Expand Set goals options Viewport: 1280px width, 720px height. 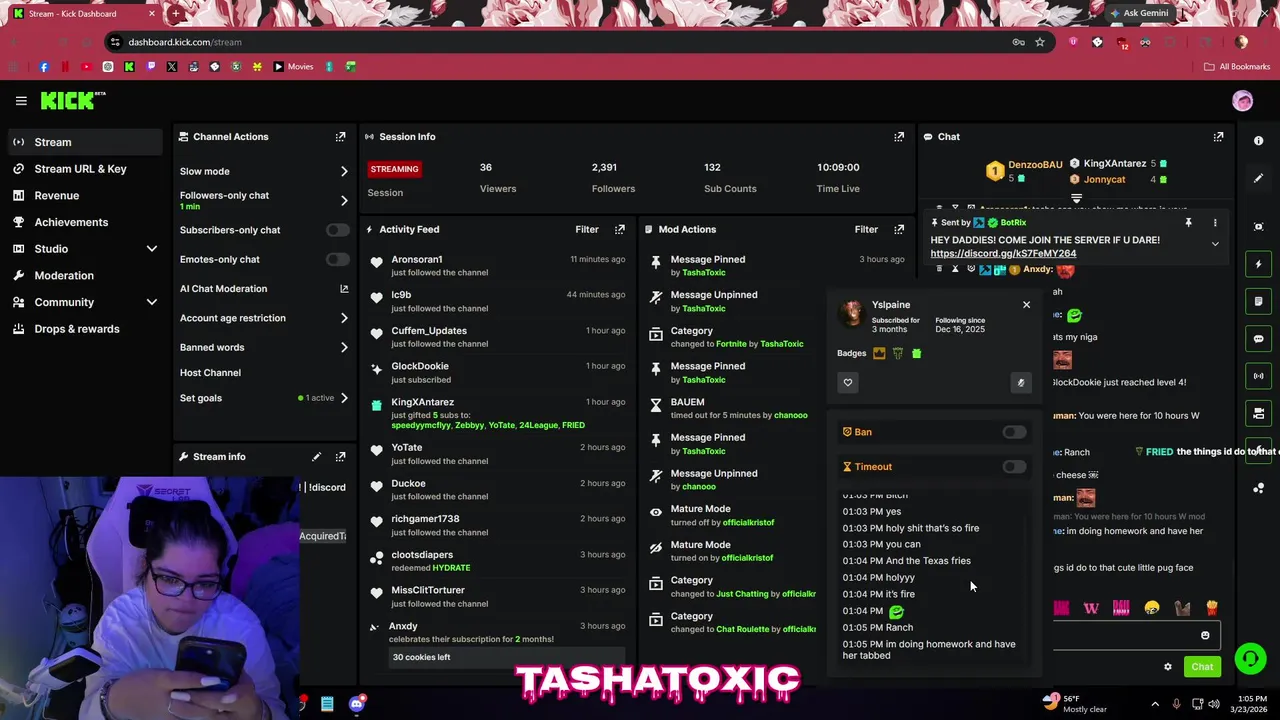(344, 398)
